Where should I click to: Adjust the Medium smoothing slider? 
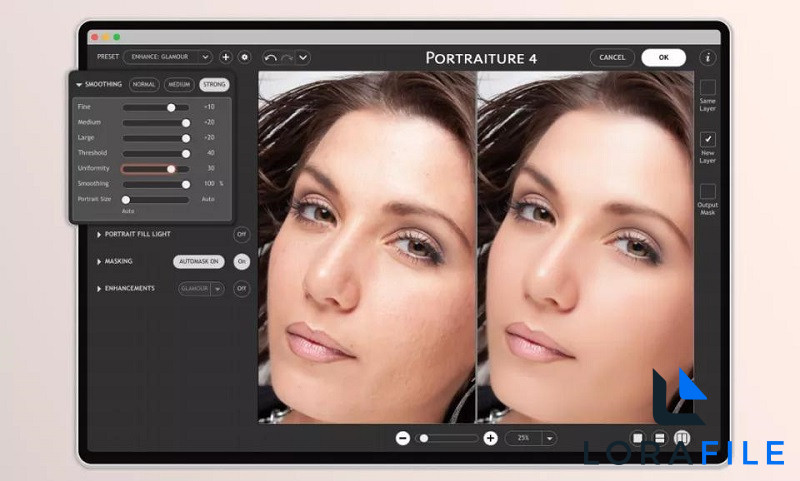click(x=156, y=123)
